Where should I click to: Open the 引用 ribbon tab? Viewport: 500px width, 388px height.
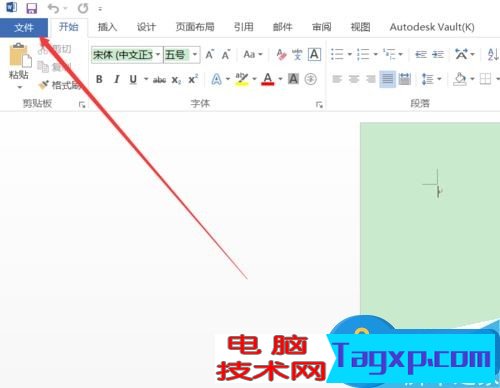pos(243,27)
